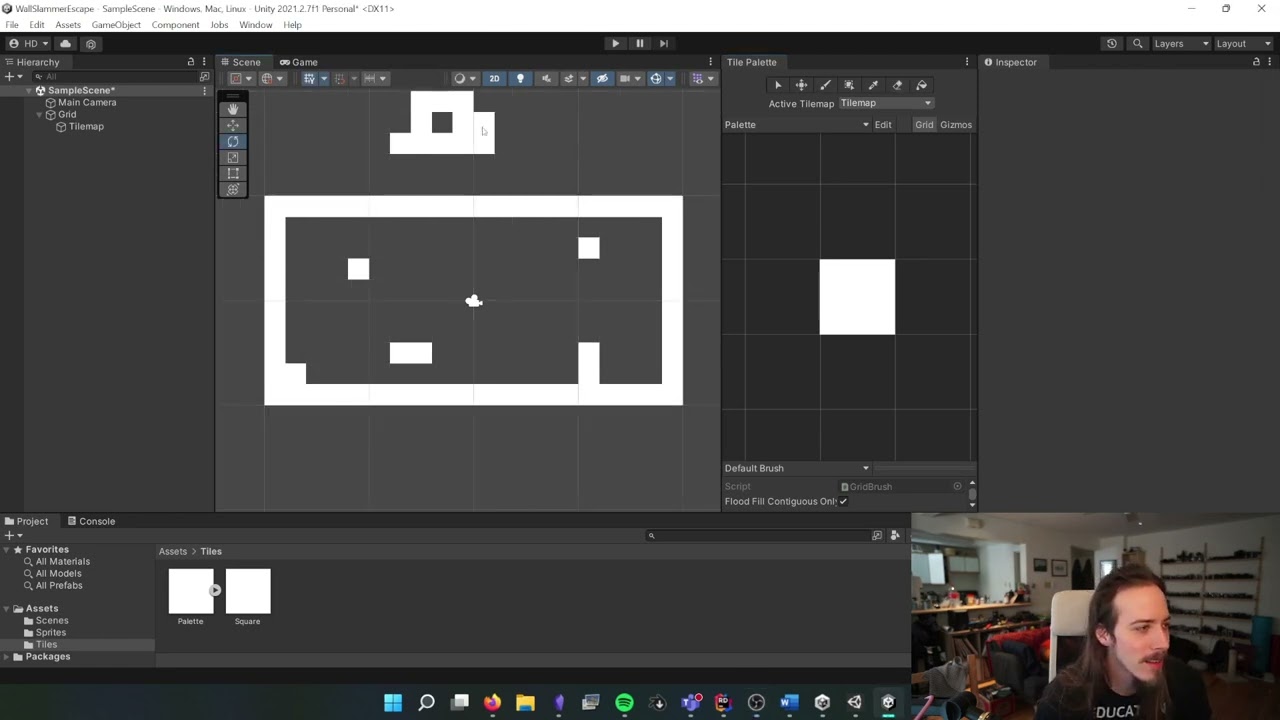Click the Play button
This screenshot has width=1280, height=720.
[x=615, y=43]
